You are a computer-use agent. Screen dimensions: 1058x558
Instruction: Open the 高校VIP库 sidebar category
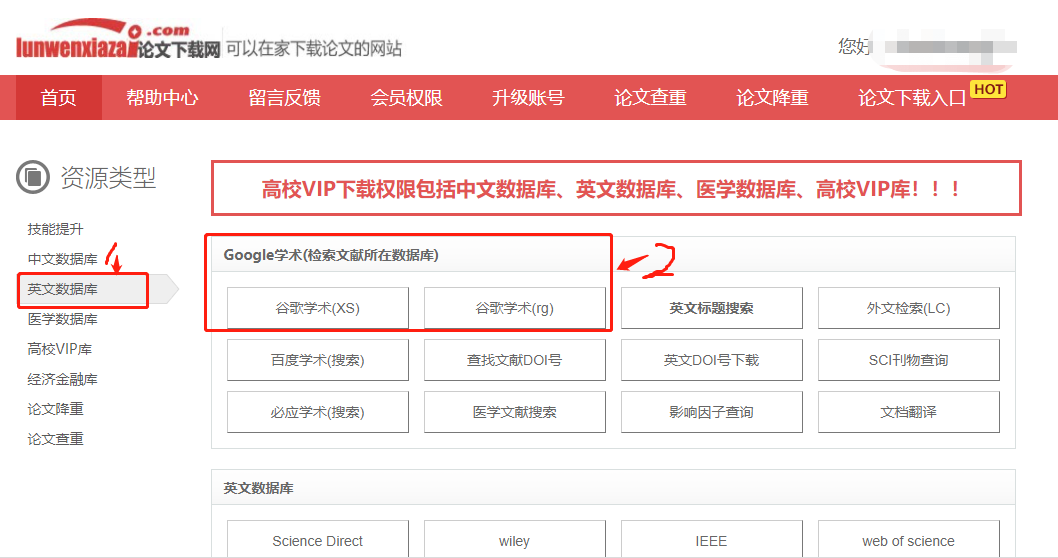[x=59, y=349]
